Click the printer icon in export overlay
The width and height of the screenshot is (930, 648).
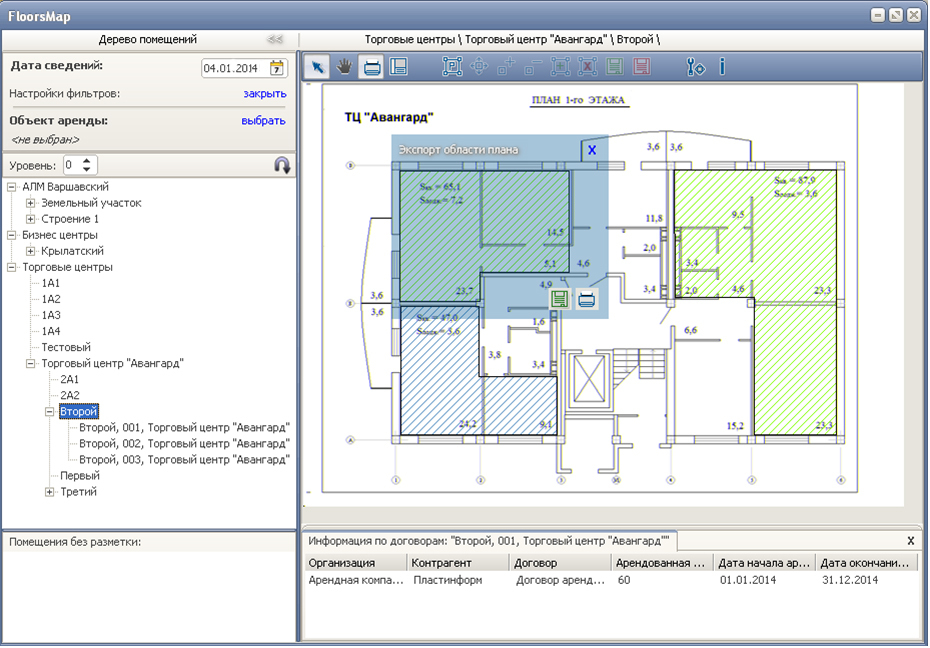click(586, 298)
